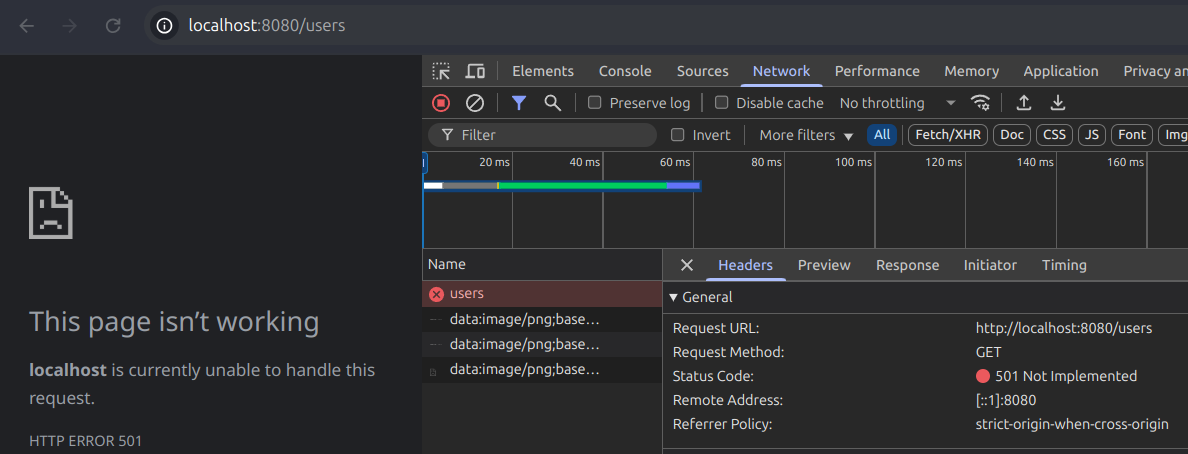The height and width of the screenshot is (454, 1188).
Task: Select the failed users request row
Action: [542, 294]
